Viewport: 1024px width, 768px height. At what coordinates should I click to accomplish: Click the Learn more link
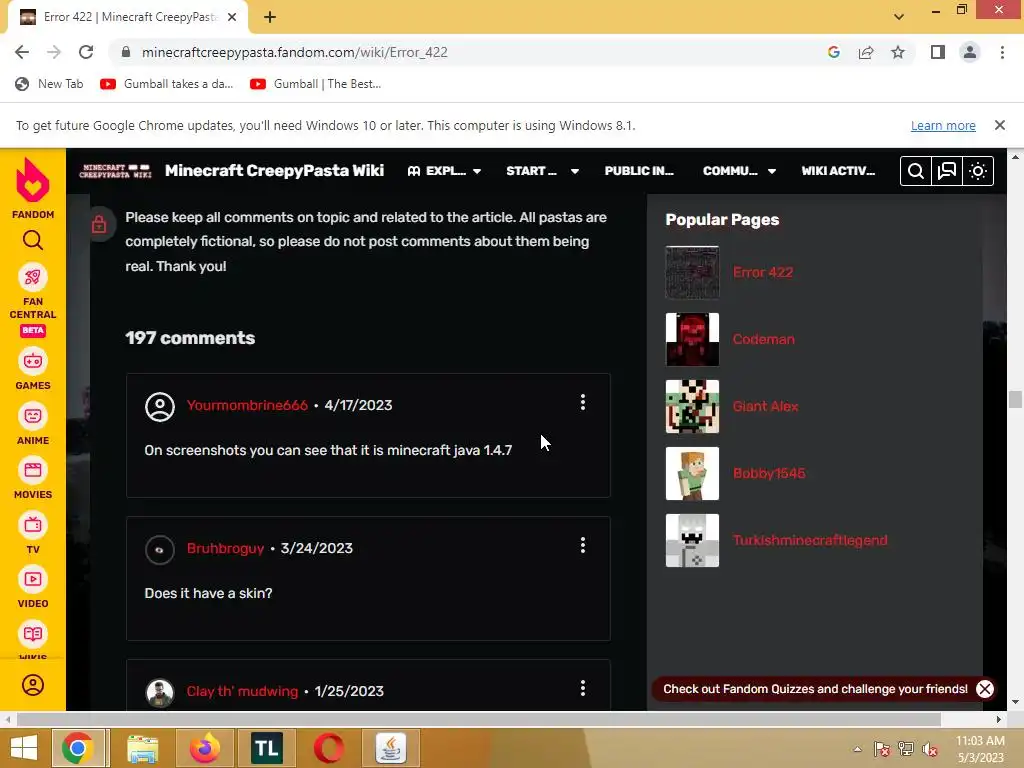[942, 125]
